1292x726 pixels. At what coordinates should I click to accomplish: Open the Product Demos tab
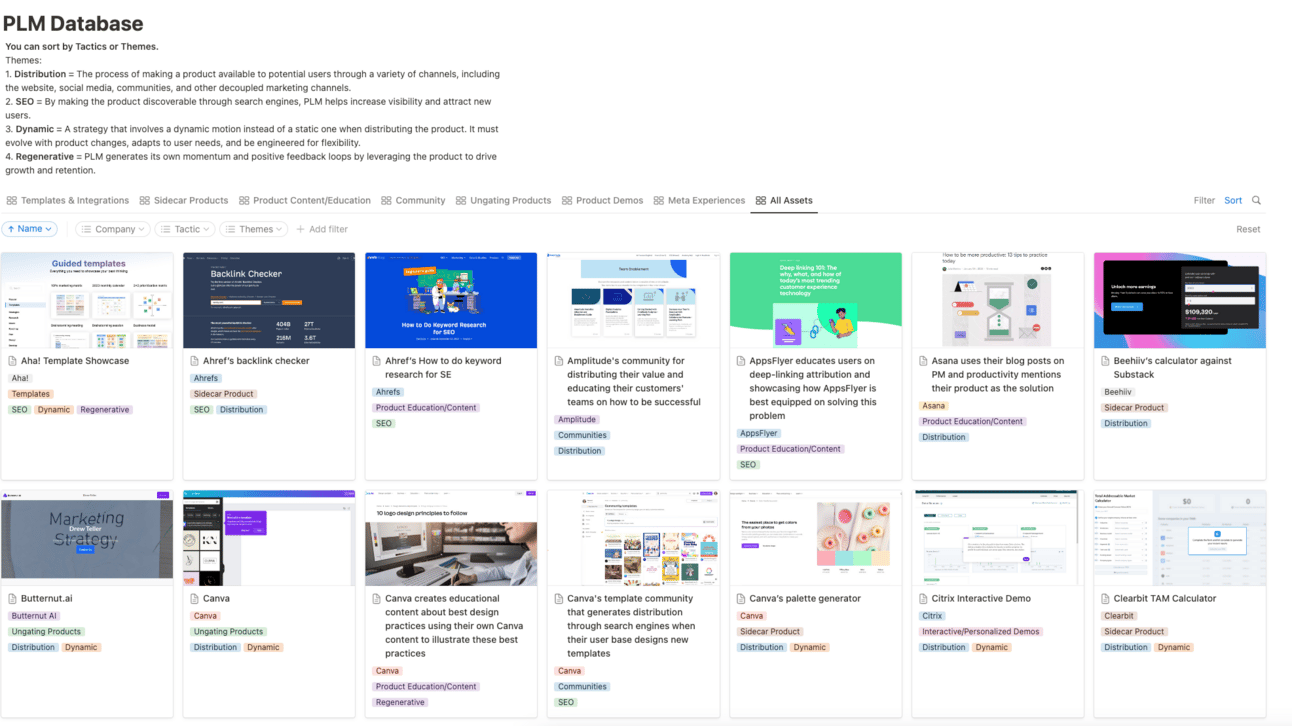click(x=602, y=200)
